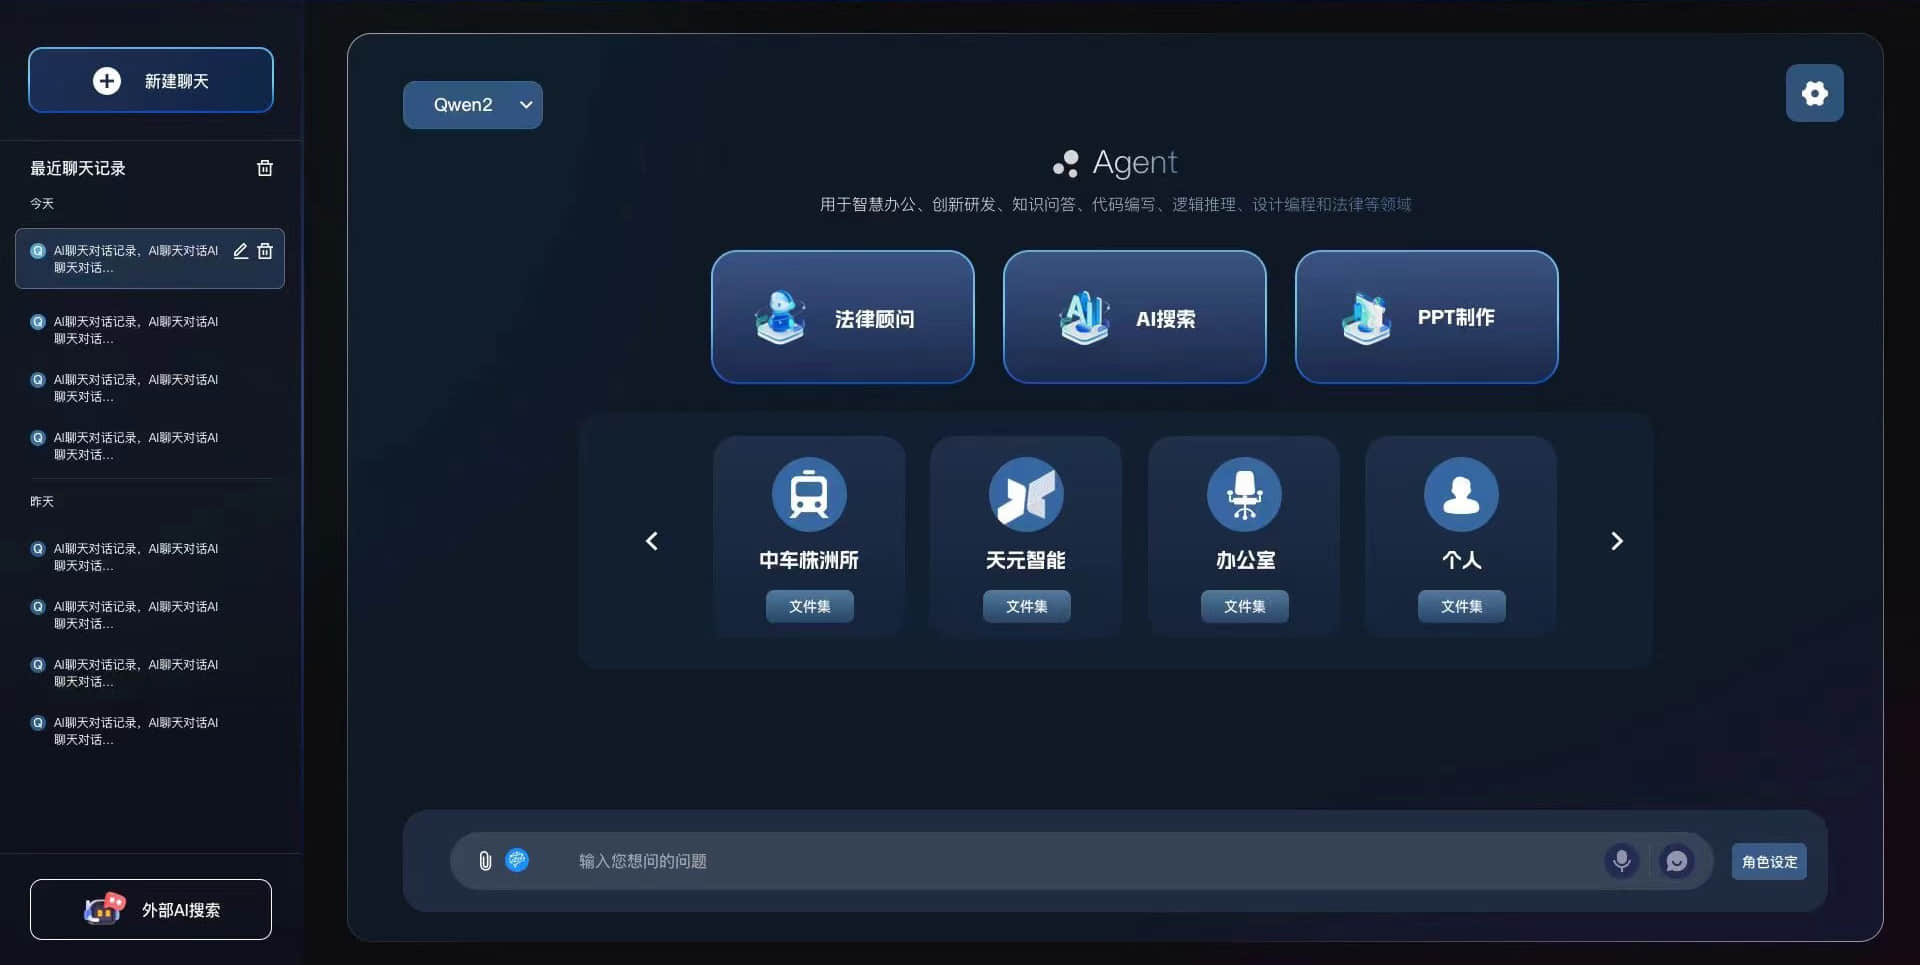Screen dimensions: 1920x965
Task: Rename the selected chat with pencil icon
Action: [x=240, y=251]
